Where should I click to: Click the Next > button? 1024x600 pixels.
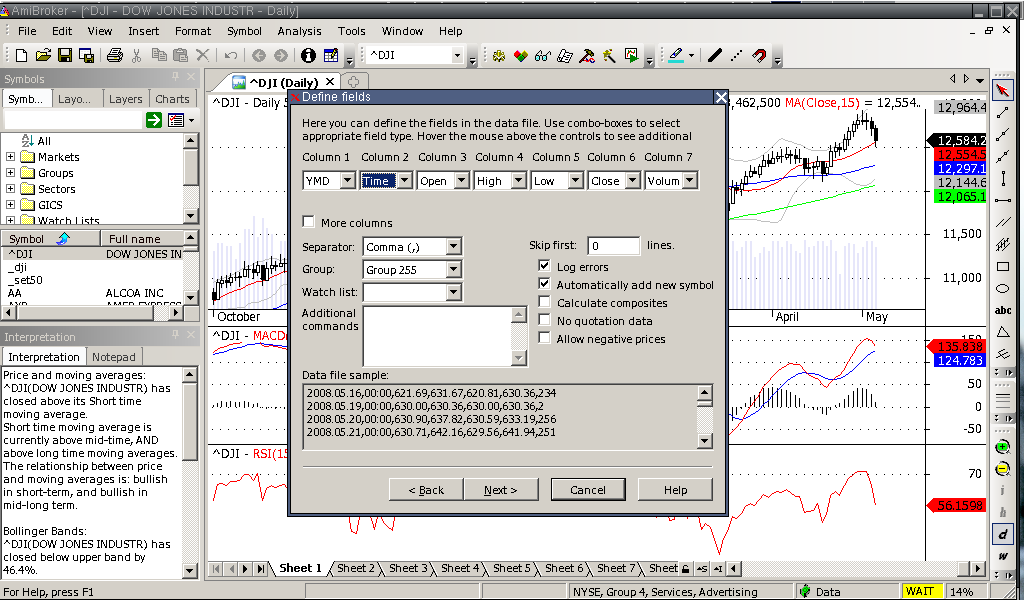[500, 490]
